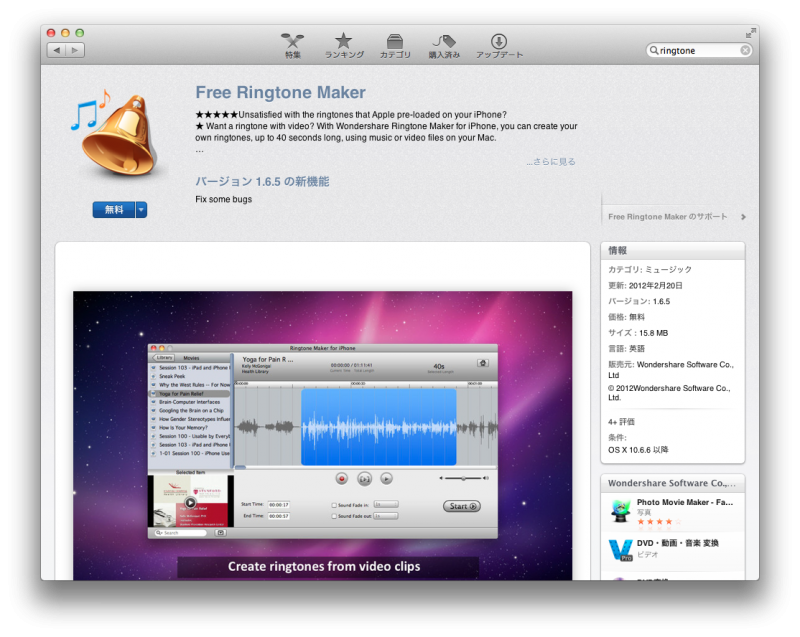Click the 4+ 評価 rating text
Image resolution: width=800 pixels, height=637 pixels.
[621, 422]
